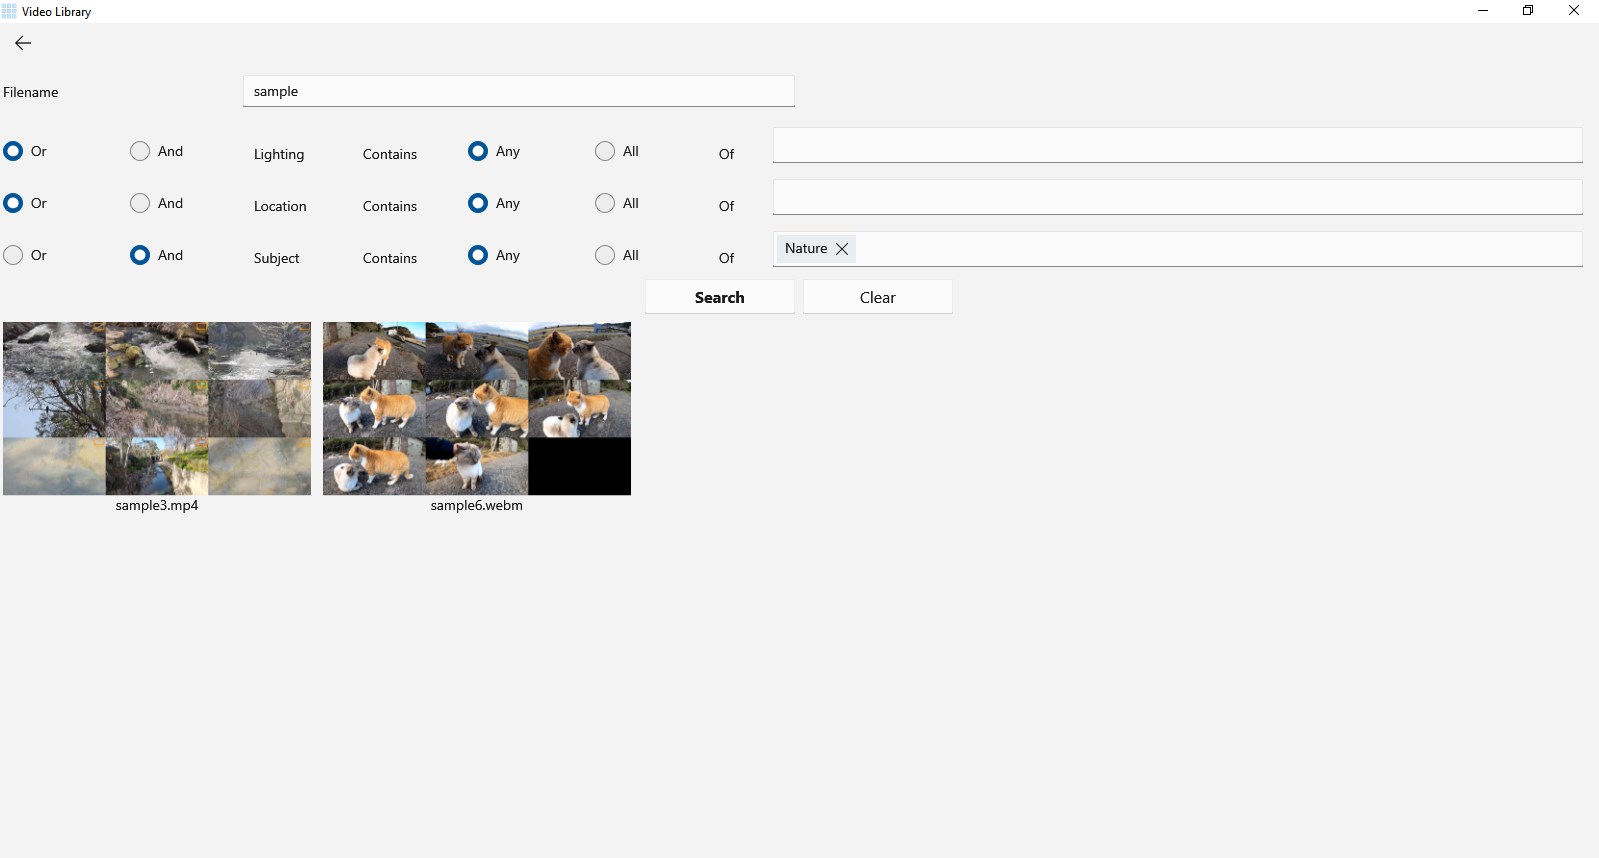Screen dimensions: 1599x858
Task: Click the Lighting label
Action: 279,154
